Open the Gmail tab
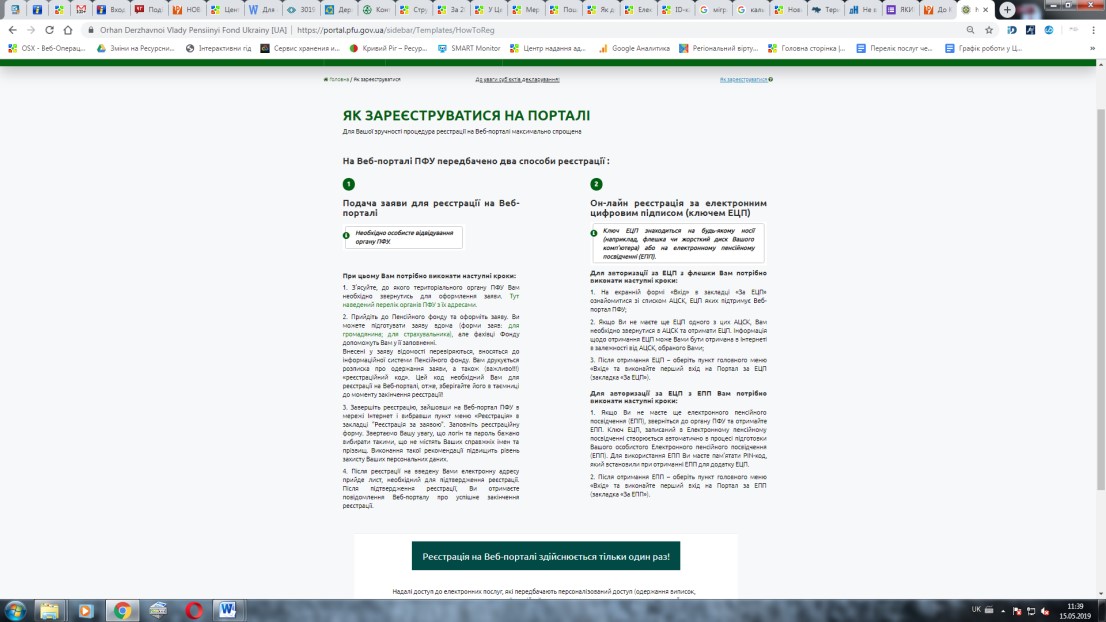The width and height of the screenshot is (1106, 622). [81, 10]
